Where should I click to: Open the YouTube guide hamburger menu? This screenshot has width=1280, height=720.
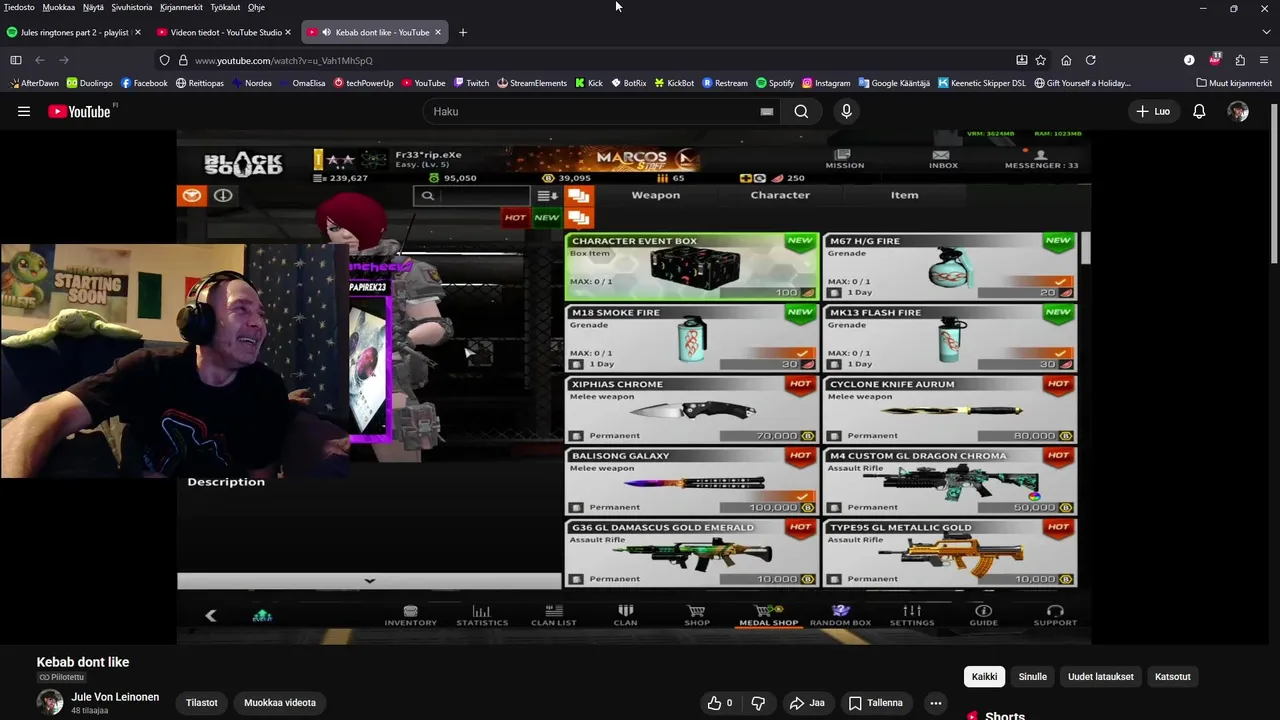(24, 111)
